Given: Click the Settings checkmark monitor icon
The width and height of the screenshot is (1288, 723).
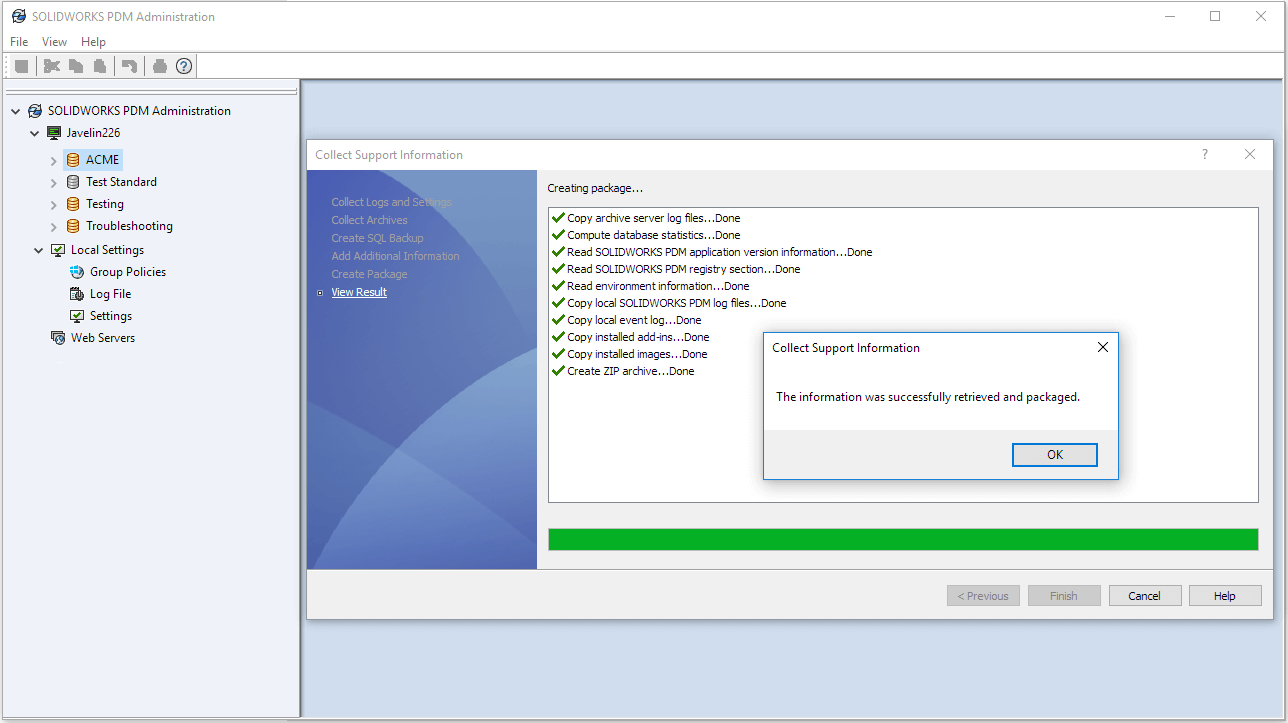Looking at the screenshot, I should (x=77, y=316).
